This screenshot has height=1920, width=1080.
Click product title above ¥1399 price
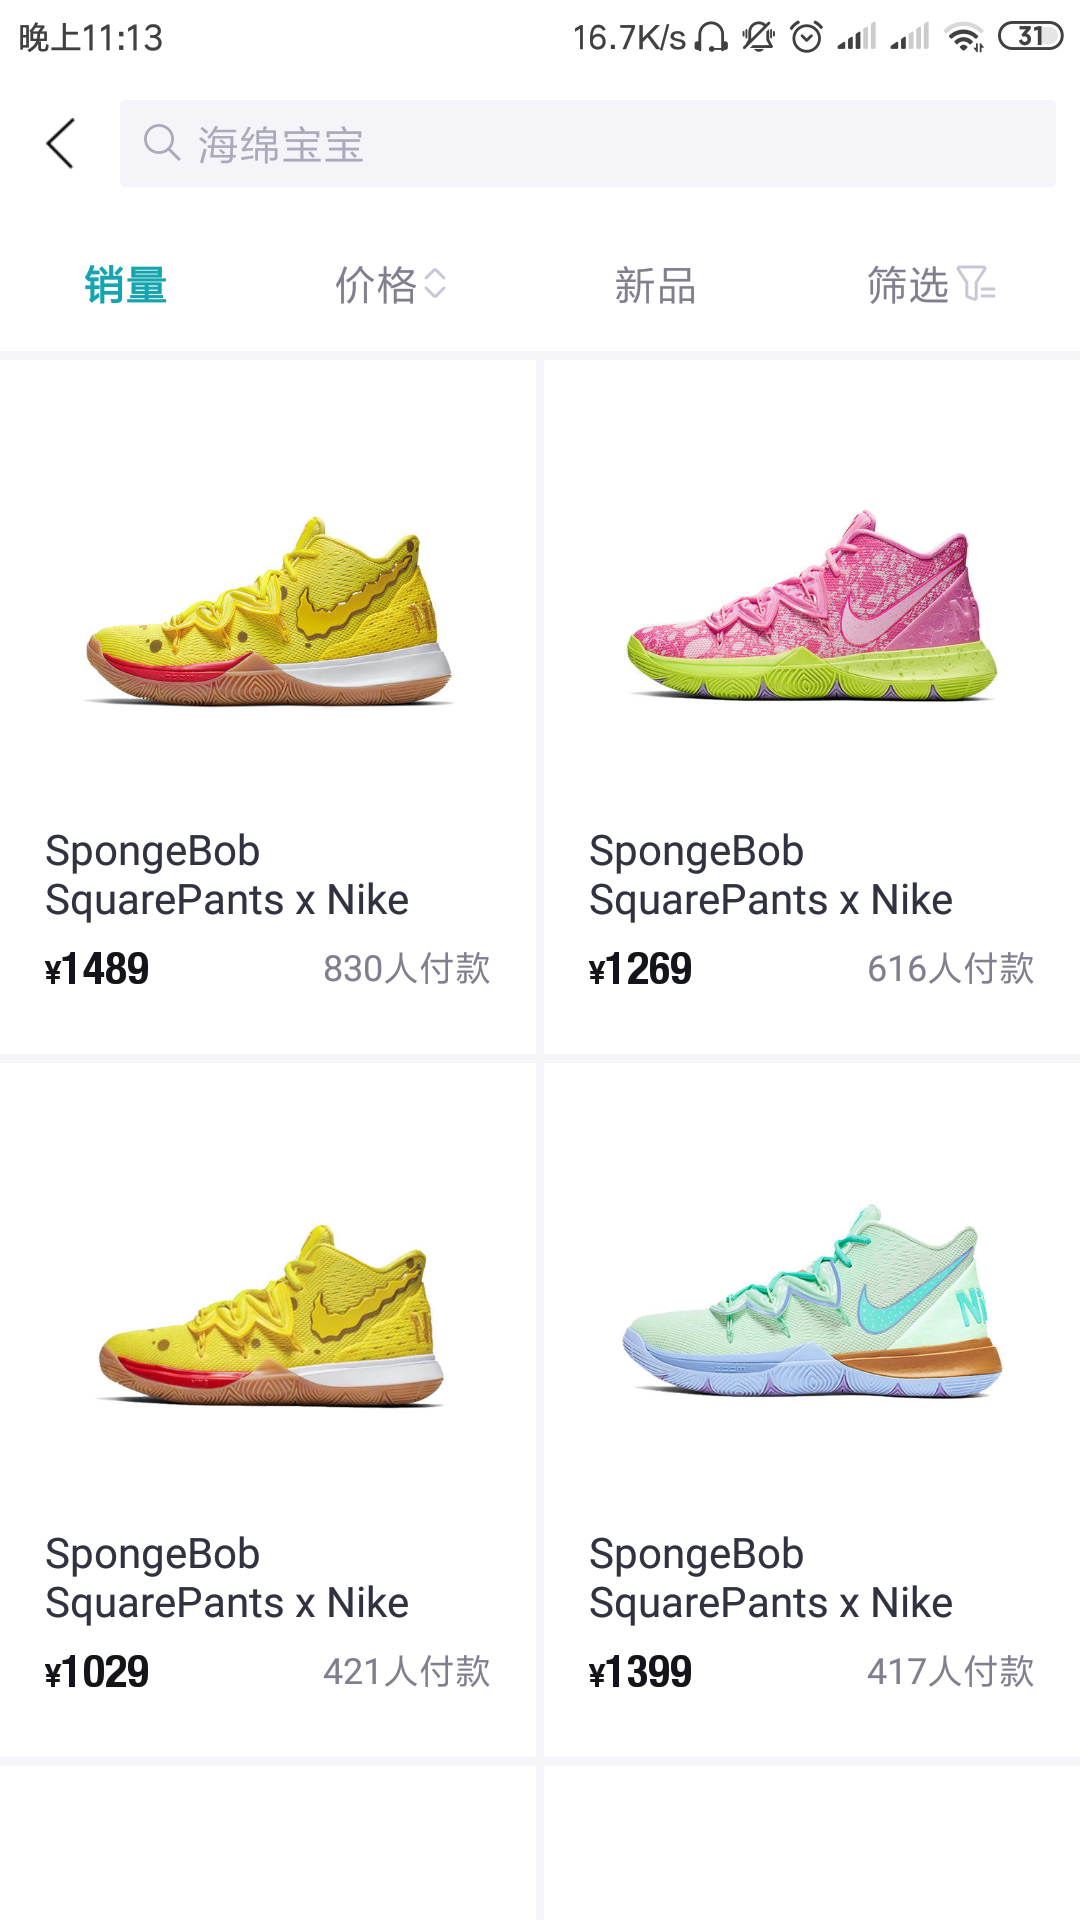[x=771, y=1578]
